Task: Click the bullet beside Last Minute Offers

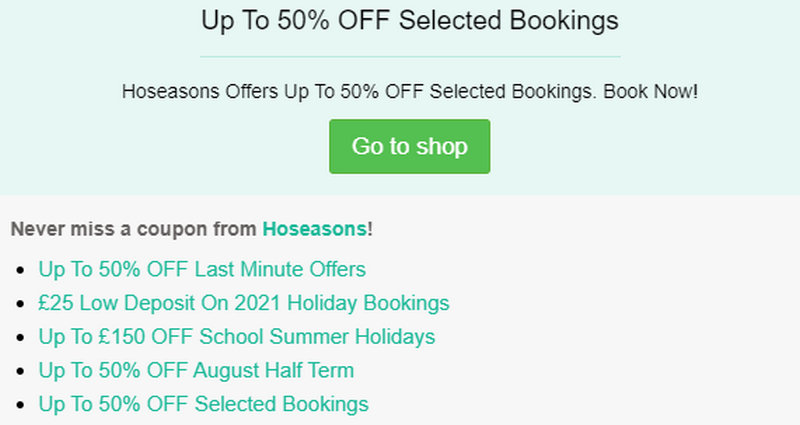Action: [23, 270]
